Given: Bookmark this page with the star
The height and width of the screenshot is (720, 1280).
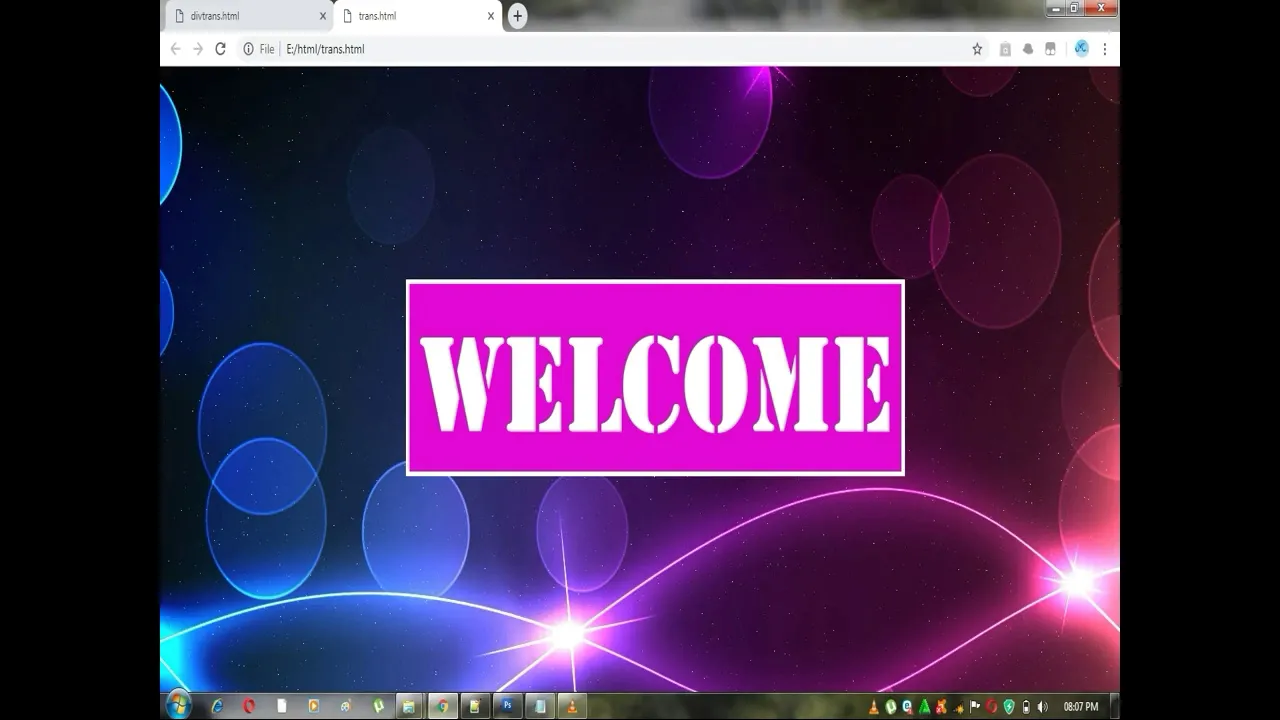Looking at the screenshot, I should coord(977,49).
